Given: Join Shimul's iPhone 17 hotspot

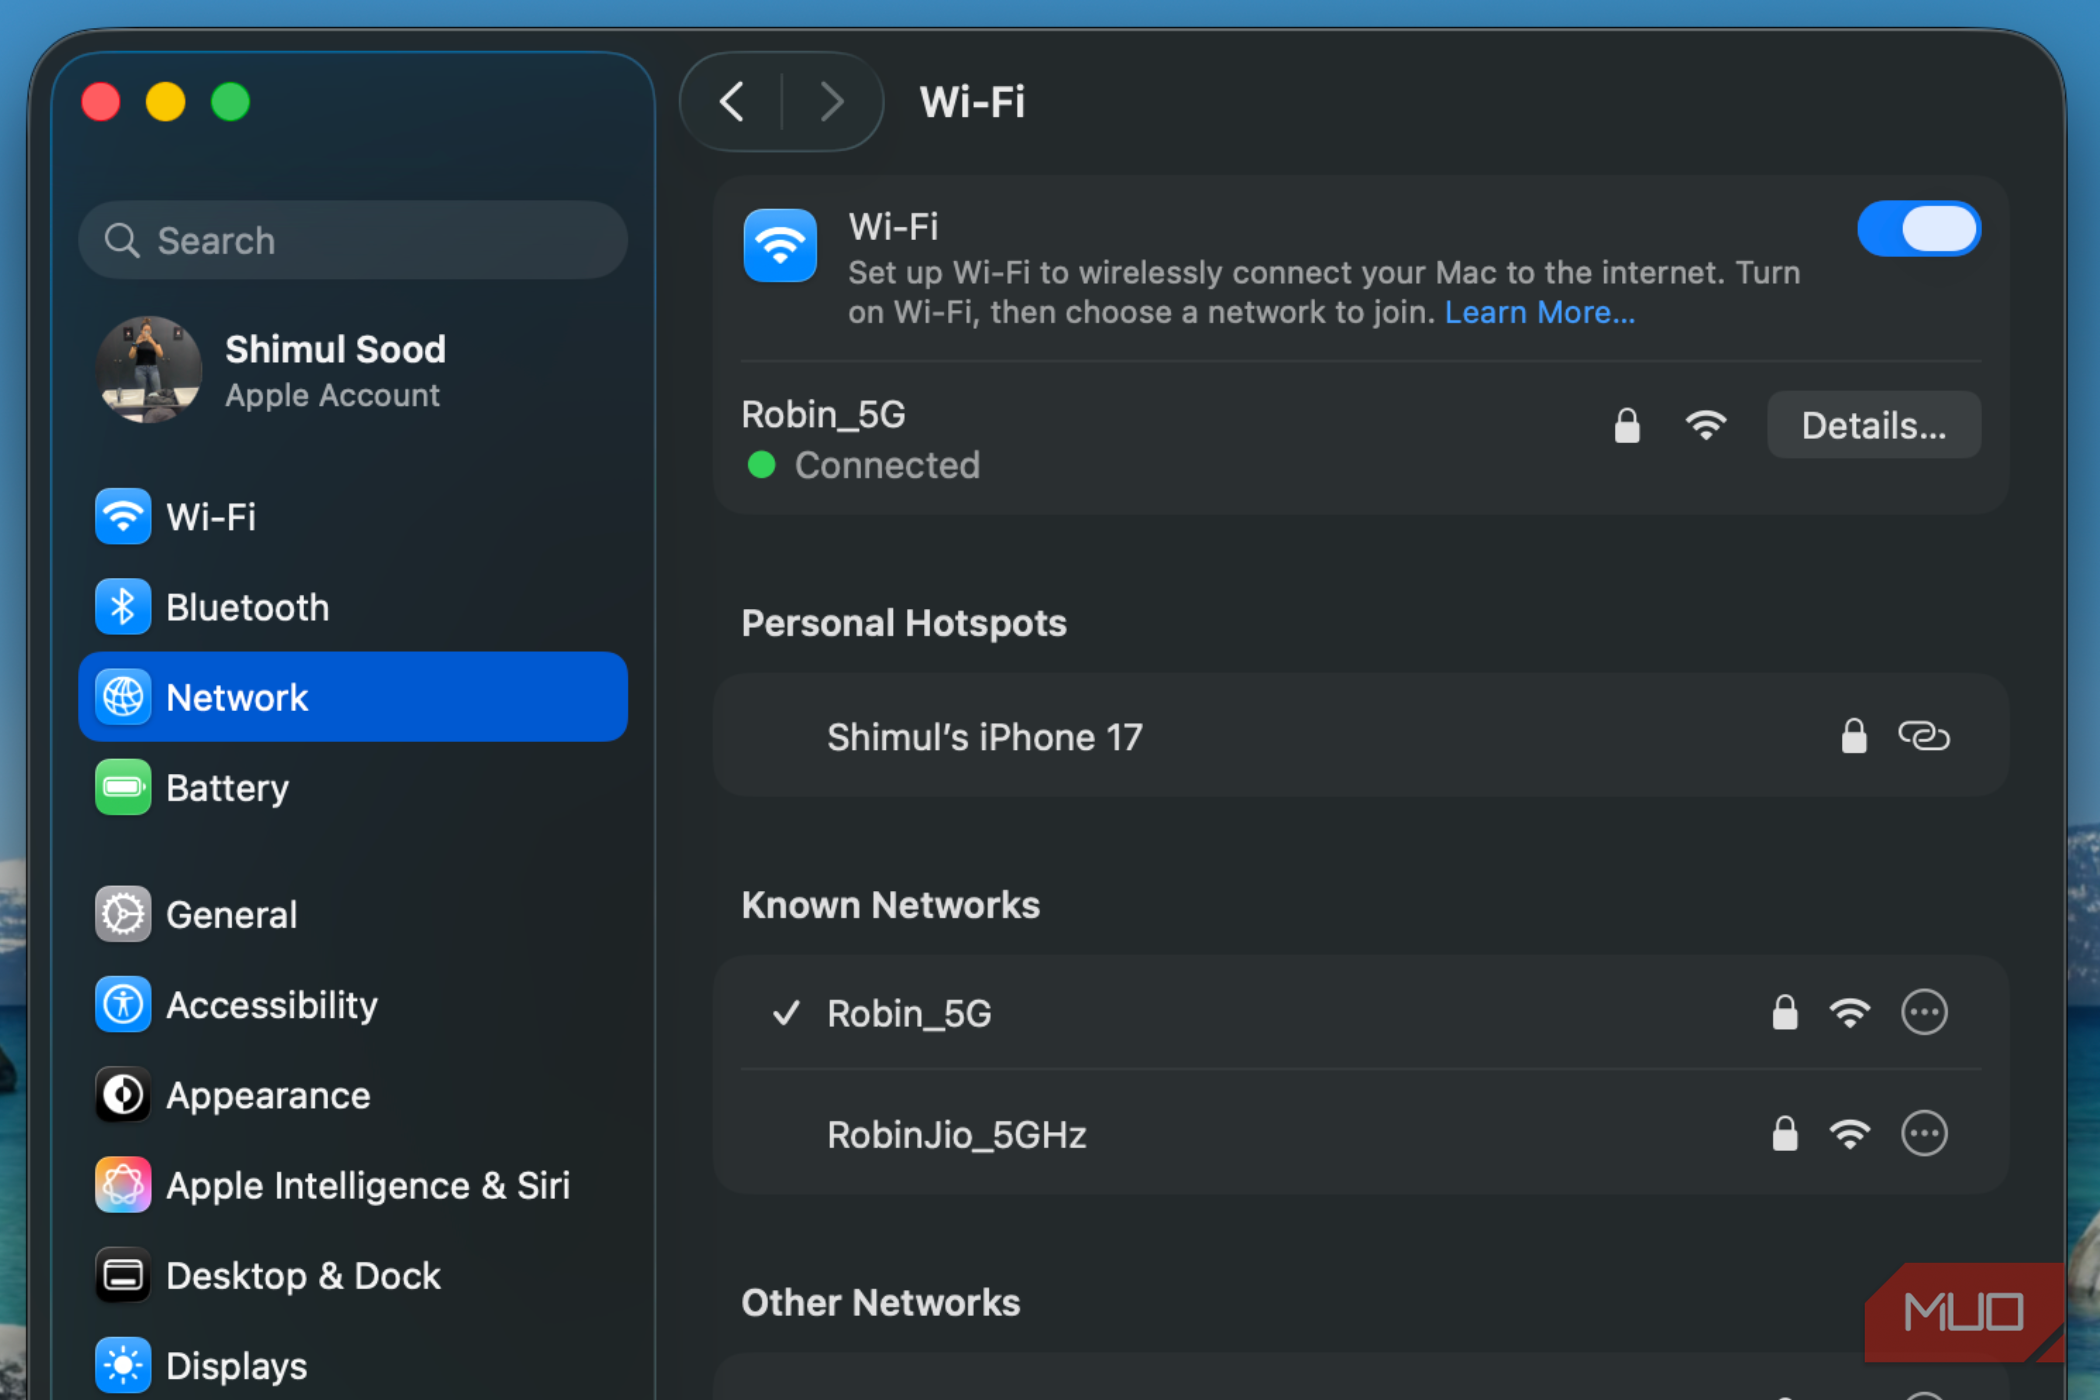Looking at the screenshot, I should (1361, 736).
